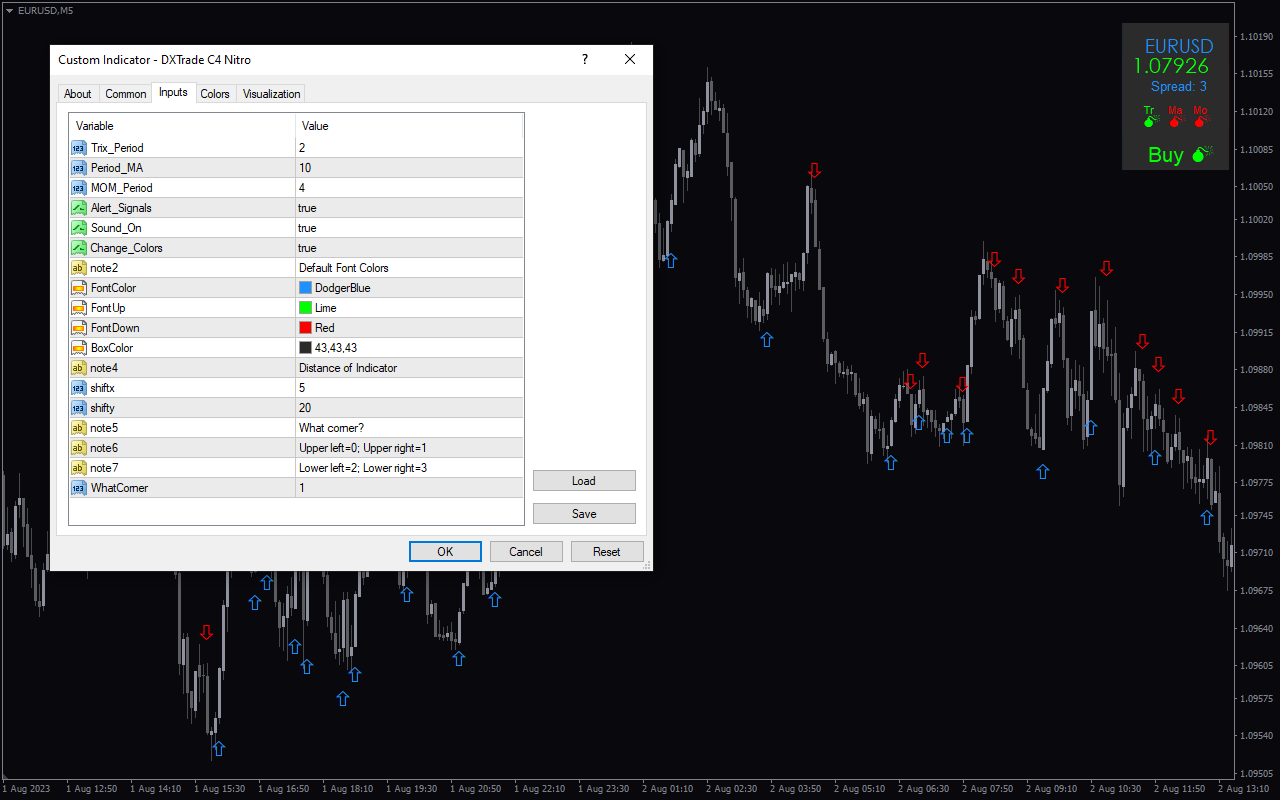
Task: Switch to the About tab
Action: click(x=78, y=94)
